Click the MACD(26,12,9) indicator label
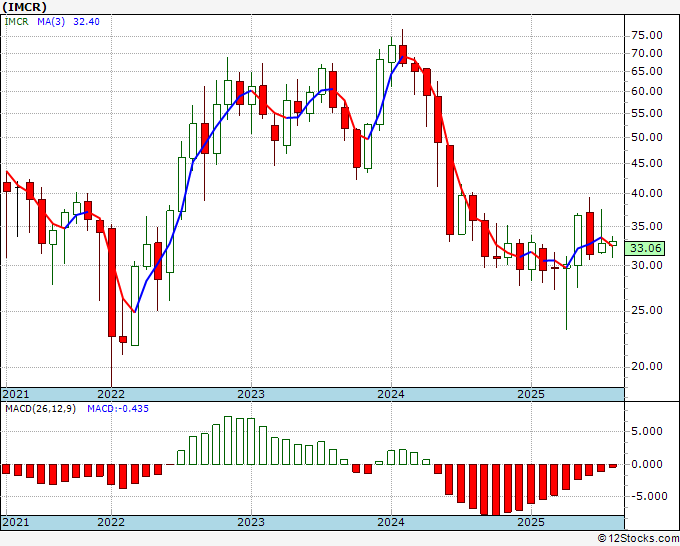The image size is (680, 546). click(x=40, y=409)
